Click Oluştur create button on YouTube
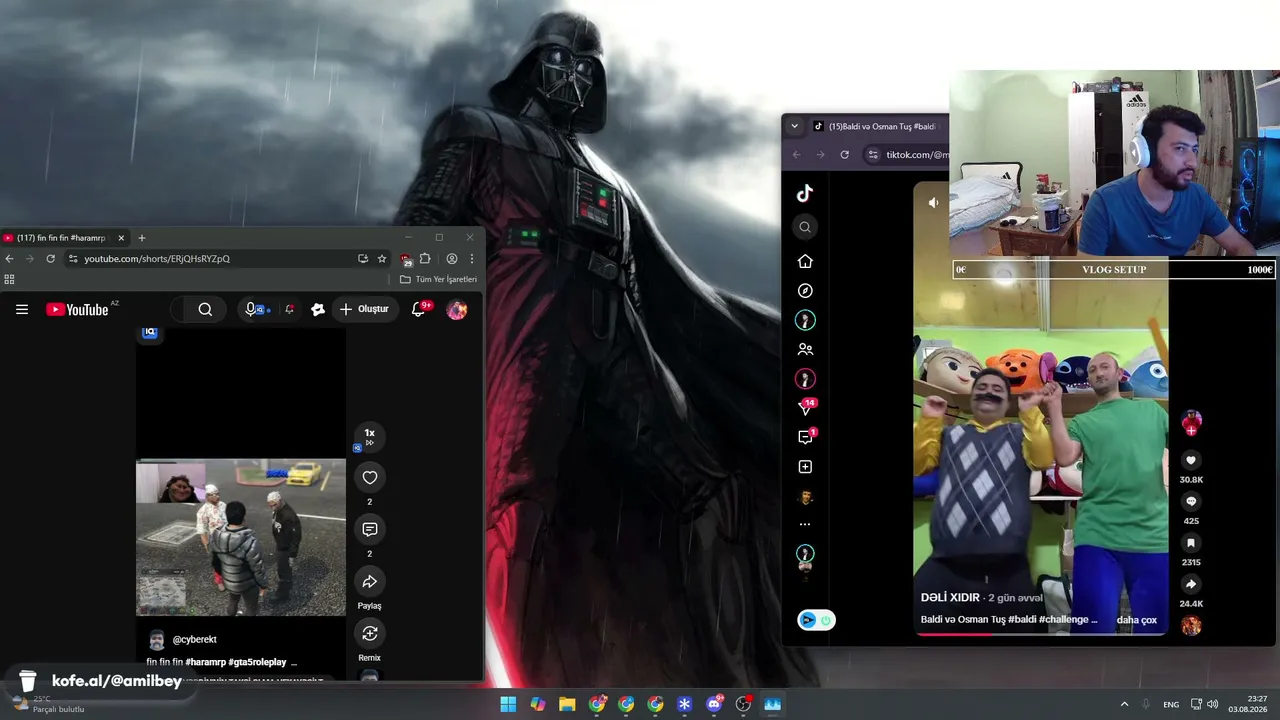 pyautogui.click(x=364, y=310)
